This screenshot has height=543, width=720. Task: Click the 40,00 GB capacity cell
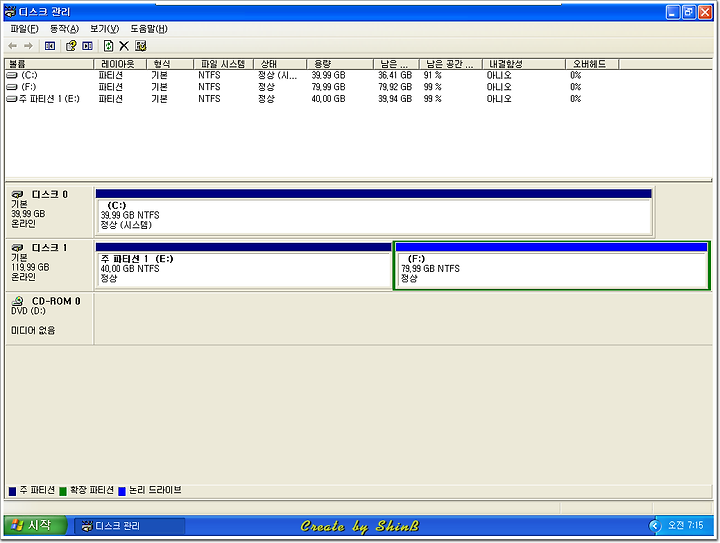click(x=328, y=99)
